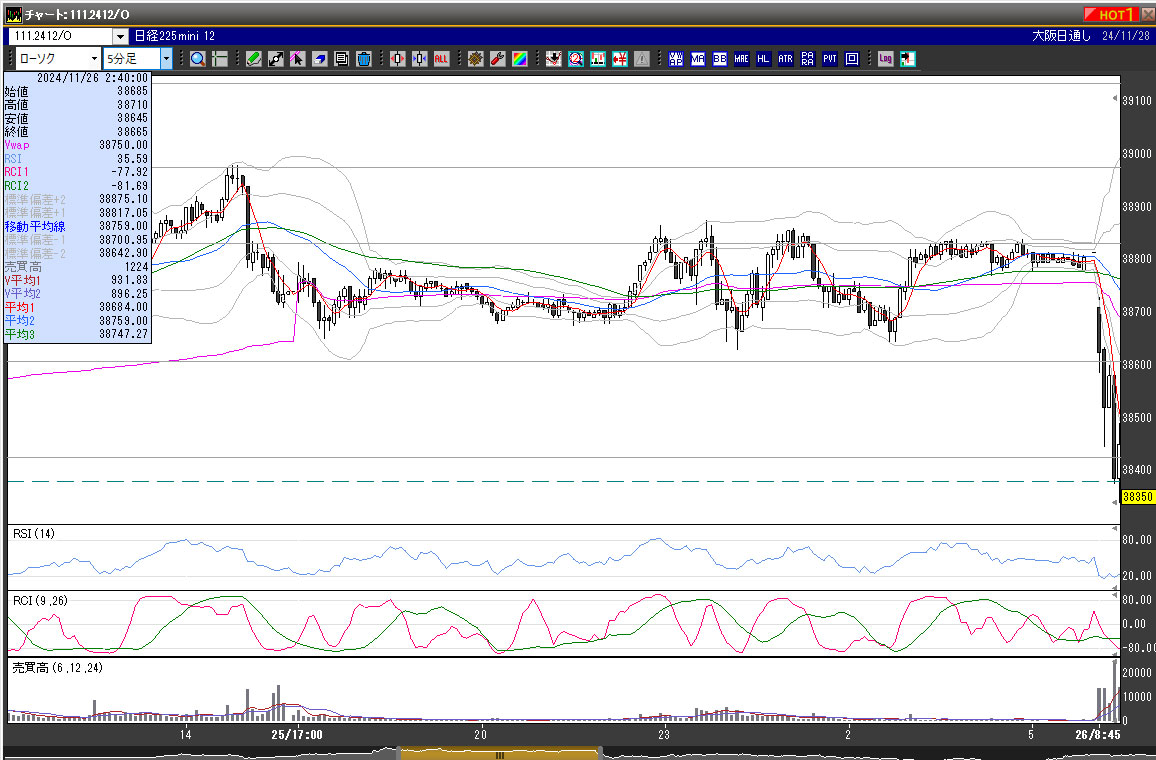The height and width of the screenshot is (760, 1156).
Task: Toggle the MA moving average indicator
Action: [x=697, y=59]
